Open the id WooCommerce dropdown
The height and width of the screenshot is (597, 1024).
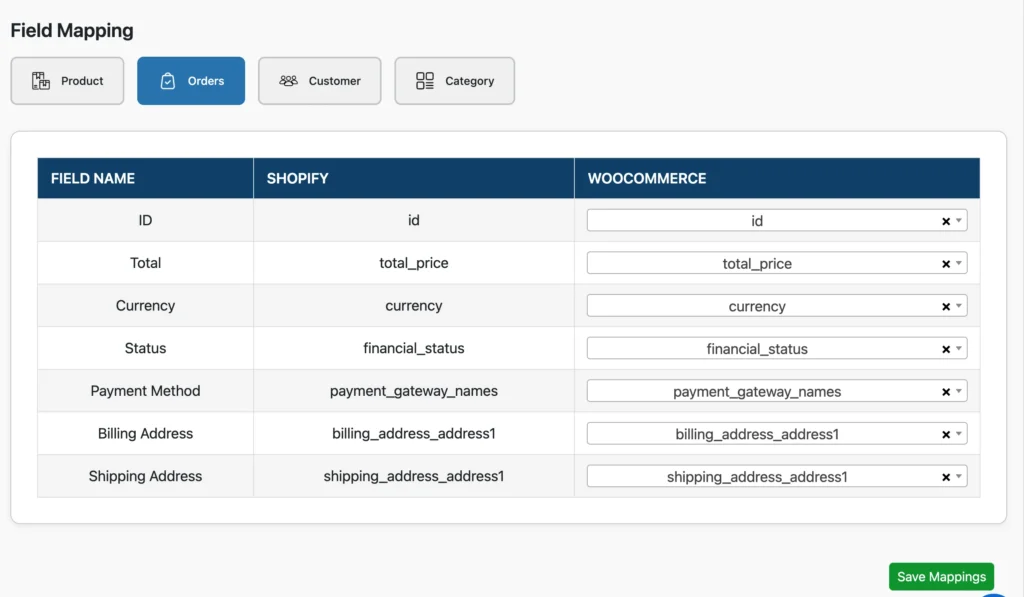click(960, 220)
